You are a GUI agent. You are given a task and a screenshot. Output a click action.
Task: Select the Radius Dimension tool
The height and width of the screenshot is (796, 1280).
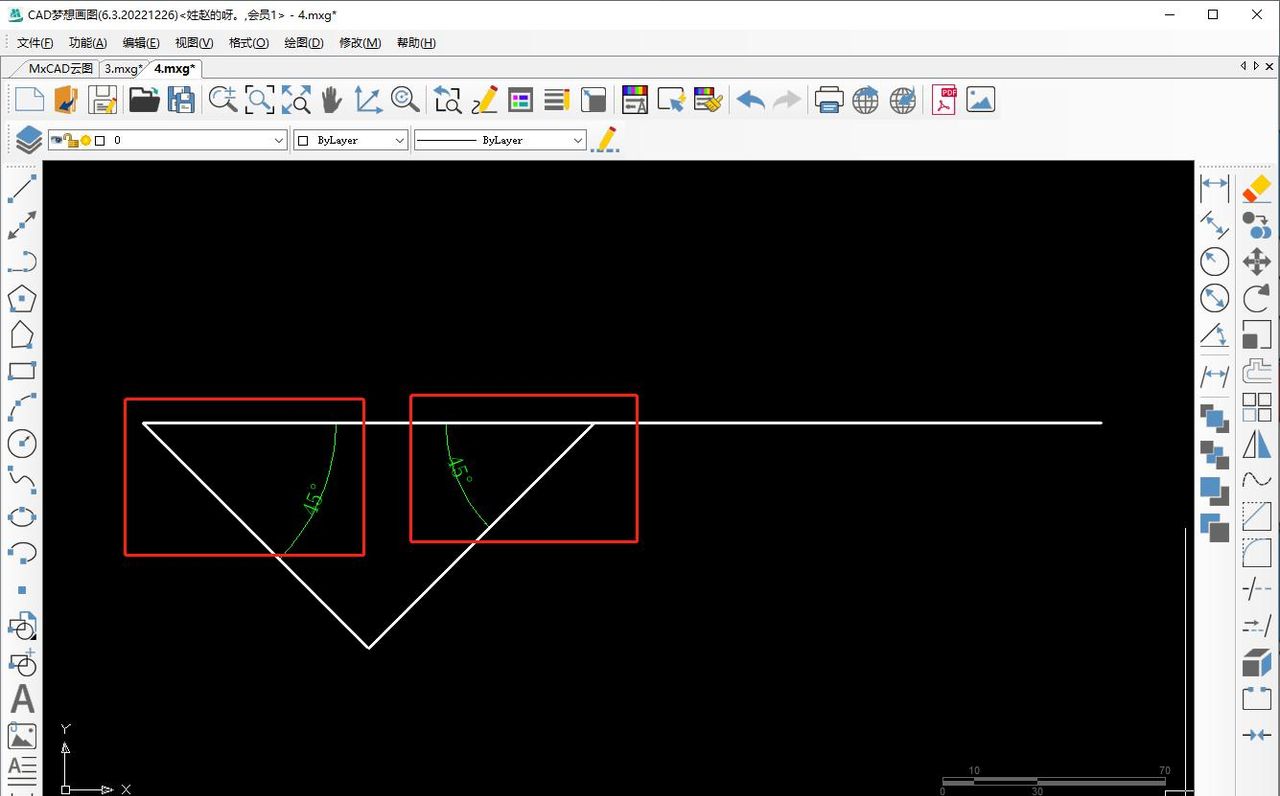(x=1214, y=261)
